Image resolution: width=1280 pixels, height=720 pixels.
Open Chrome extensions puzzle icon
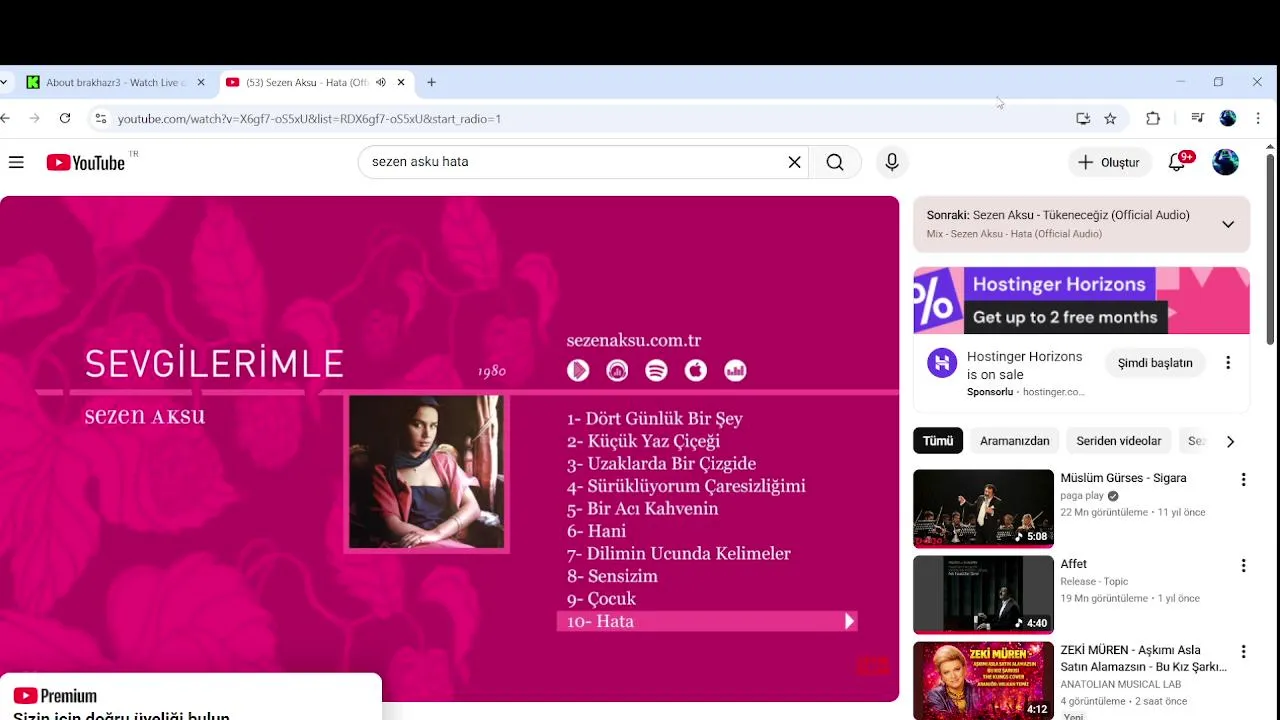1153,118
